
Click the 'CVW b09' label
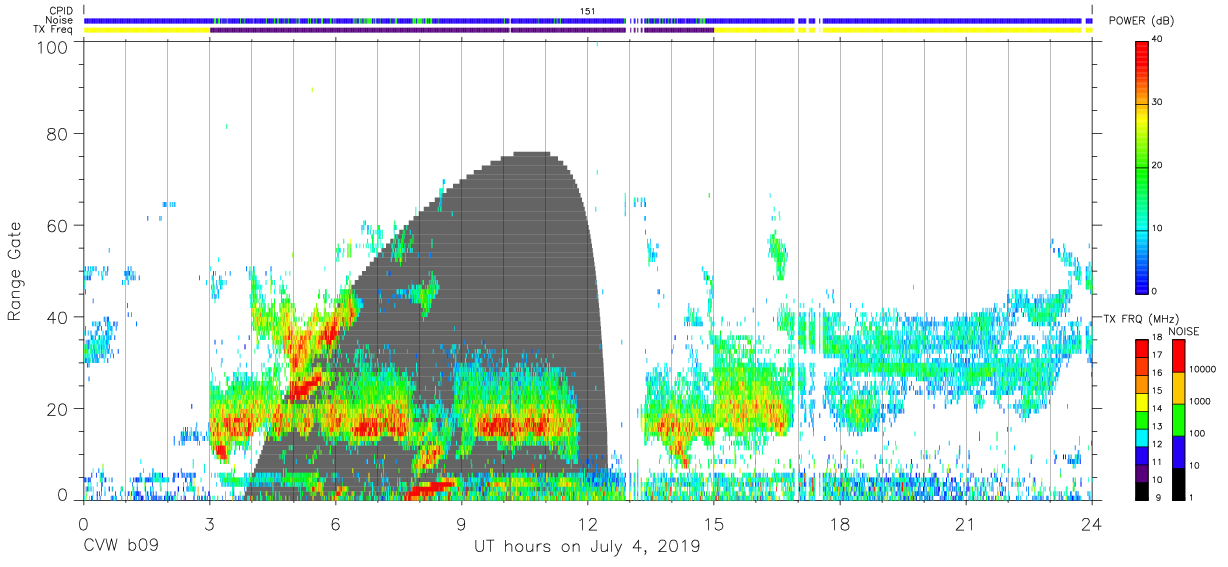(x=121, y=547)
